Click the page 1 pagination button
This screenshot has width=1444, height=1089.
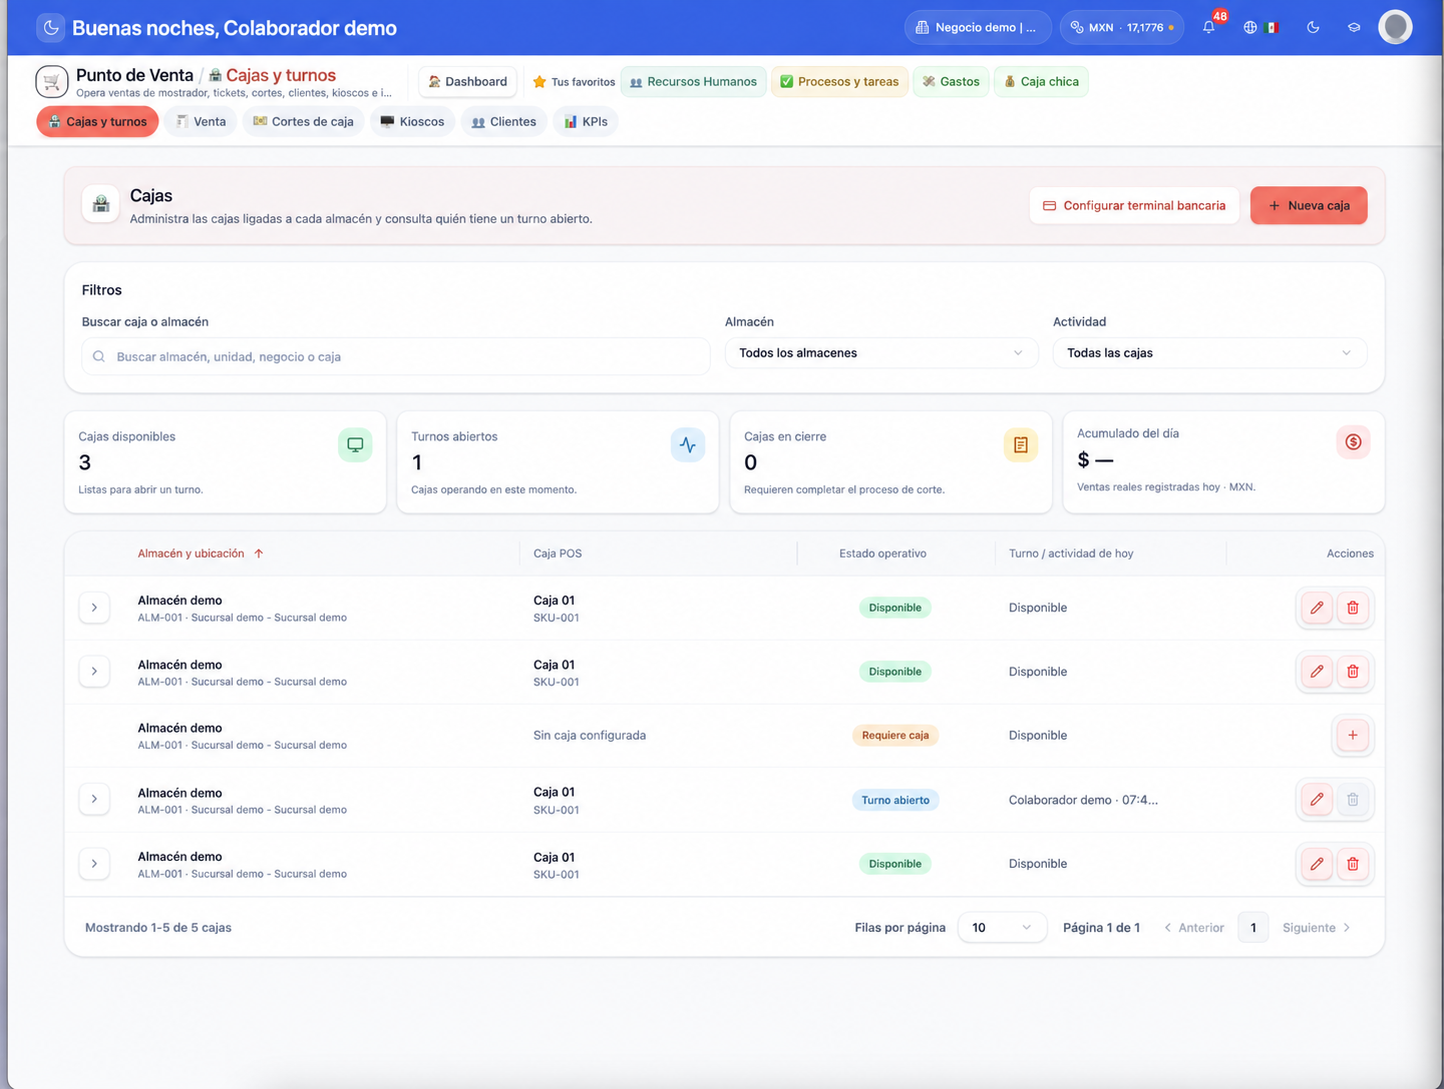pos(1253,928)
